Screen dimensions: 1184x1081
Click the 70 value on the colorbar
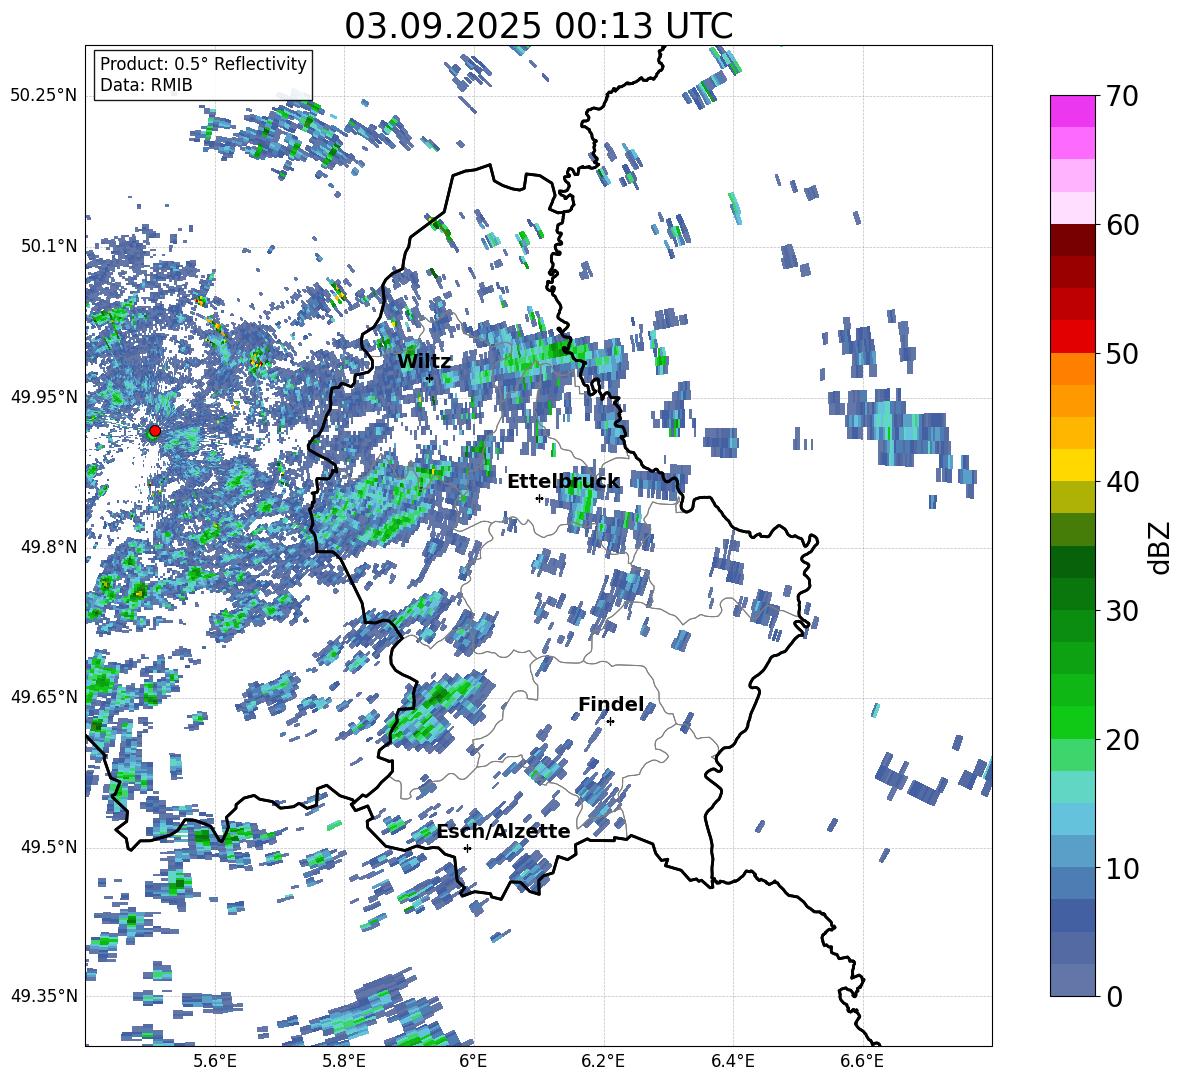[1122, 96]
